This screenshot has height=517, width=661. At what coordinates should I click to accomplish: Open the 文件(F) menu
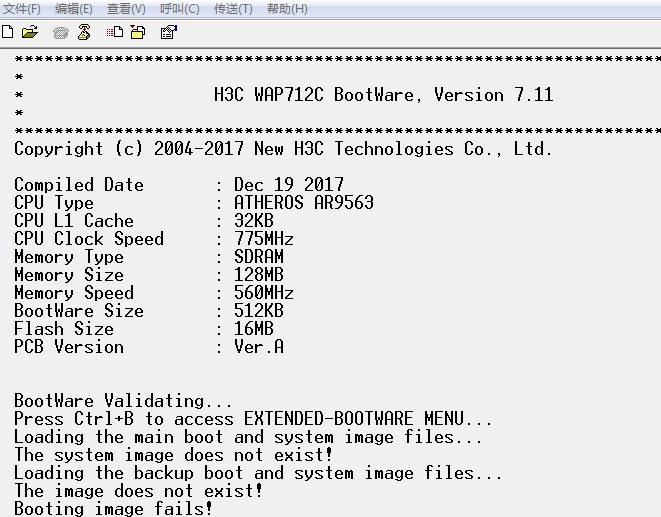[x=22, y=8]
